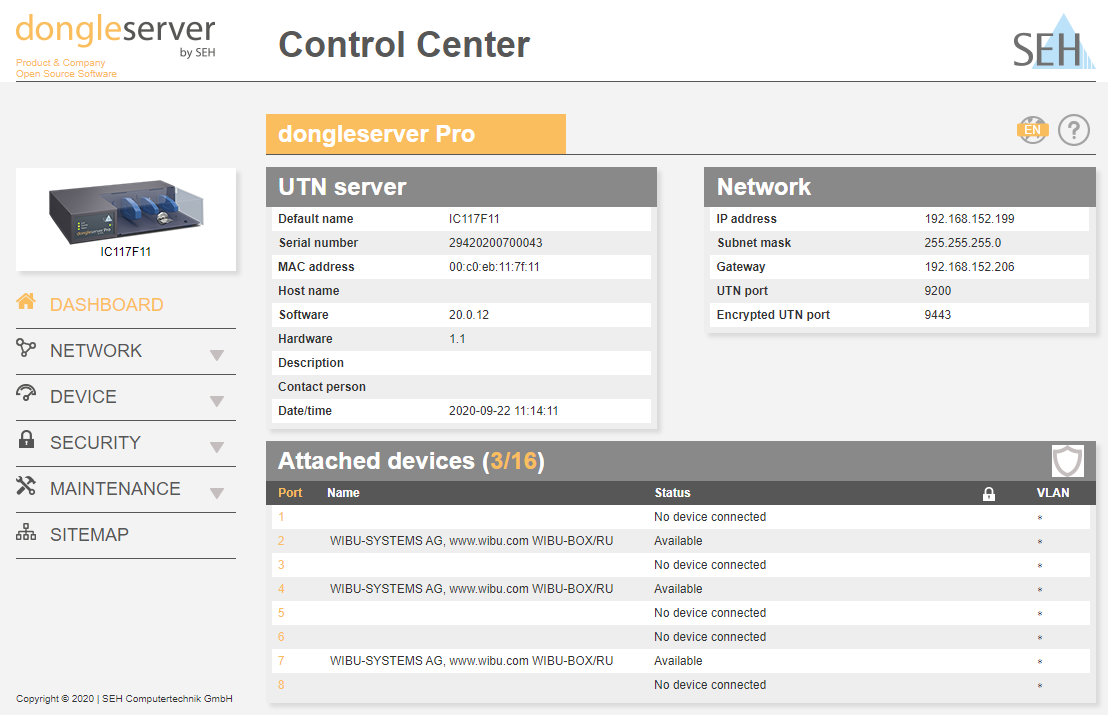Select port 2 in attached devices
This screenshot has width=1108, height=715.
click(x=281, y=541)
